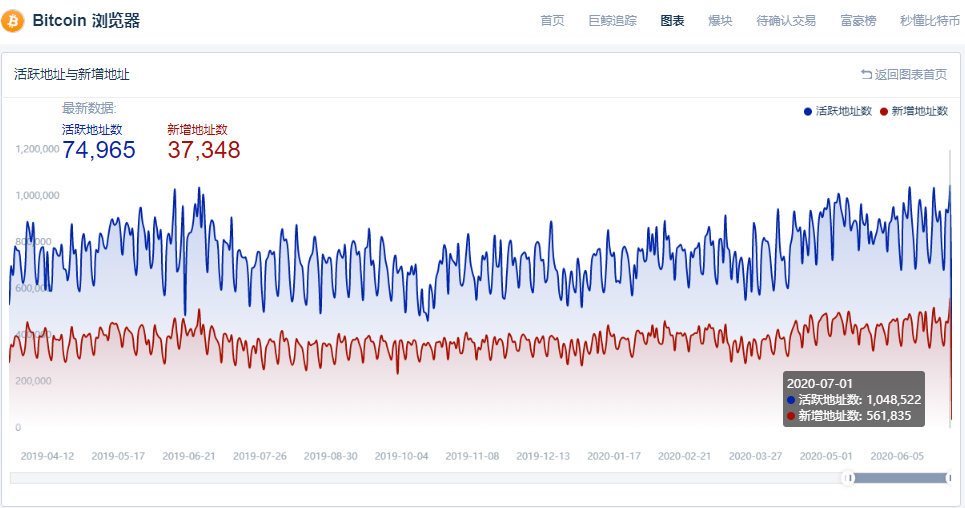The height and width of the screenshot is (508, 965).
Task: Open the 爆块 nav item
Action: click(720, 21)
